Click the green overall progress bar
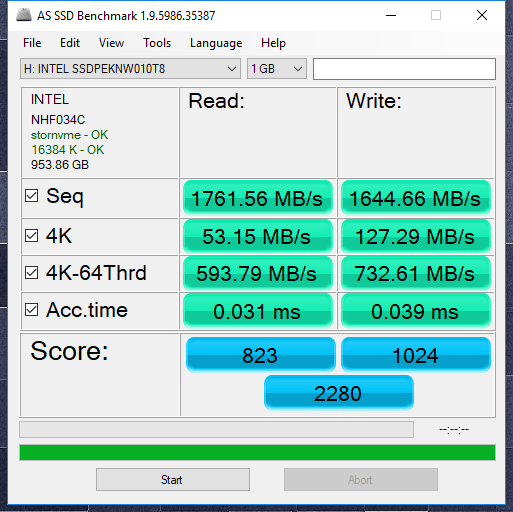Screen dimensions: 513x512 tap(257, 452)
